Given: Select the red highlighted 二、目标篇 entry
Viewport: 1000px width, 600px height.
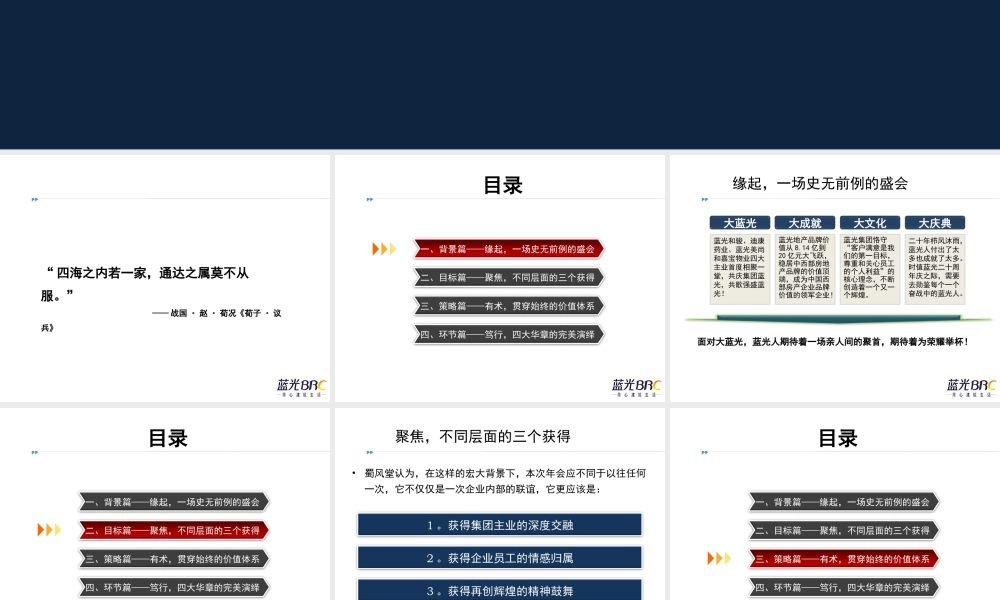Looking at the screenshot, I should tap(173, 530).
